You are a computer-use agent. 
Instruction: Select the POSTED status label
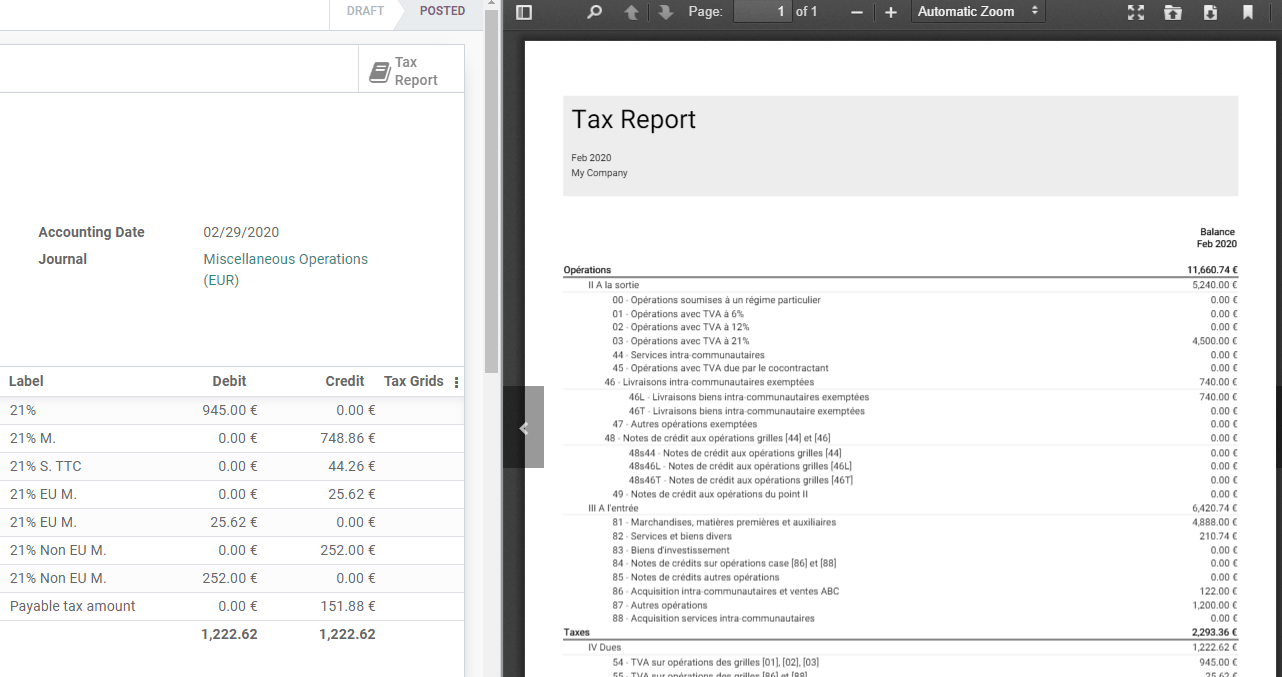pyautogui.click(x=442, y=11)
